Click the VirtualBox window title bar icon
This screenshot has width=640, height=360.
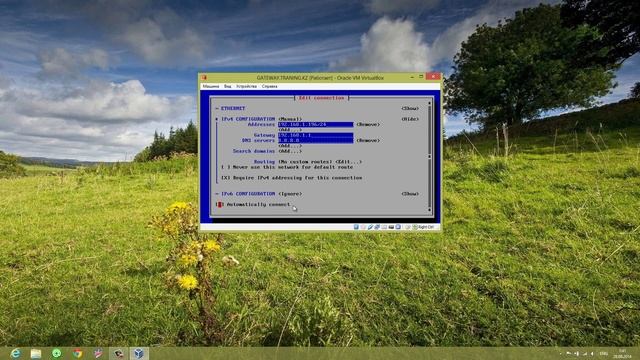point(204,77)
